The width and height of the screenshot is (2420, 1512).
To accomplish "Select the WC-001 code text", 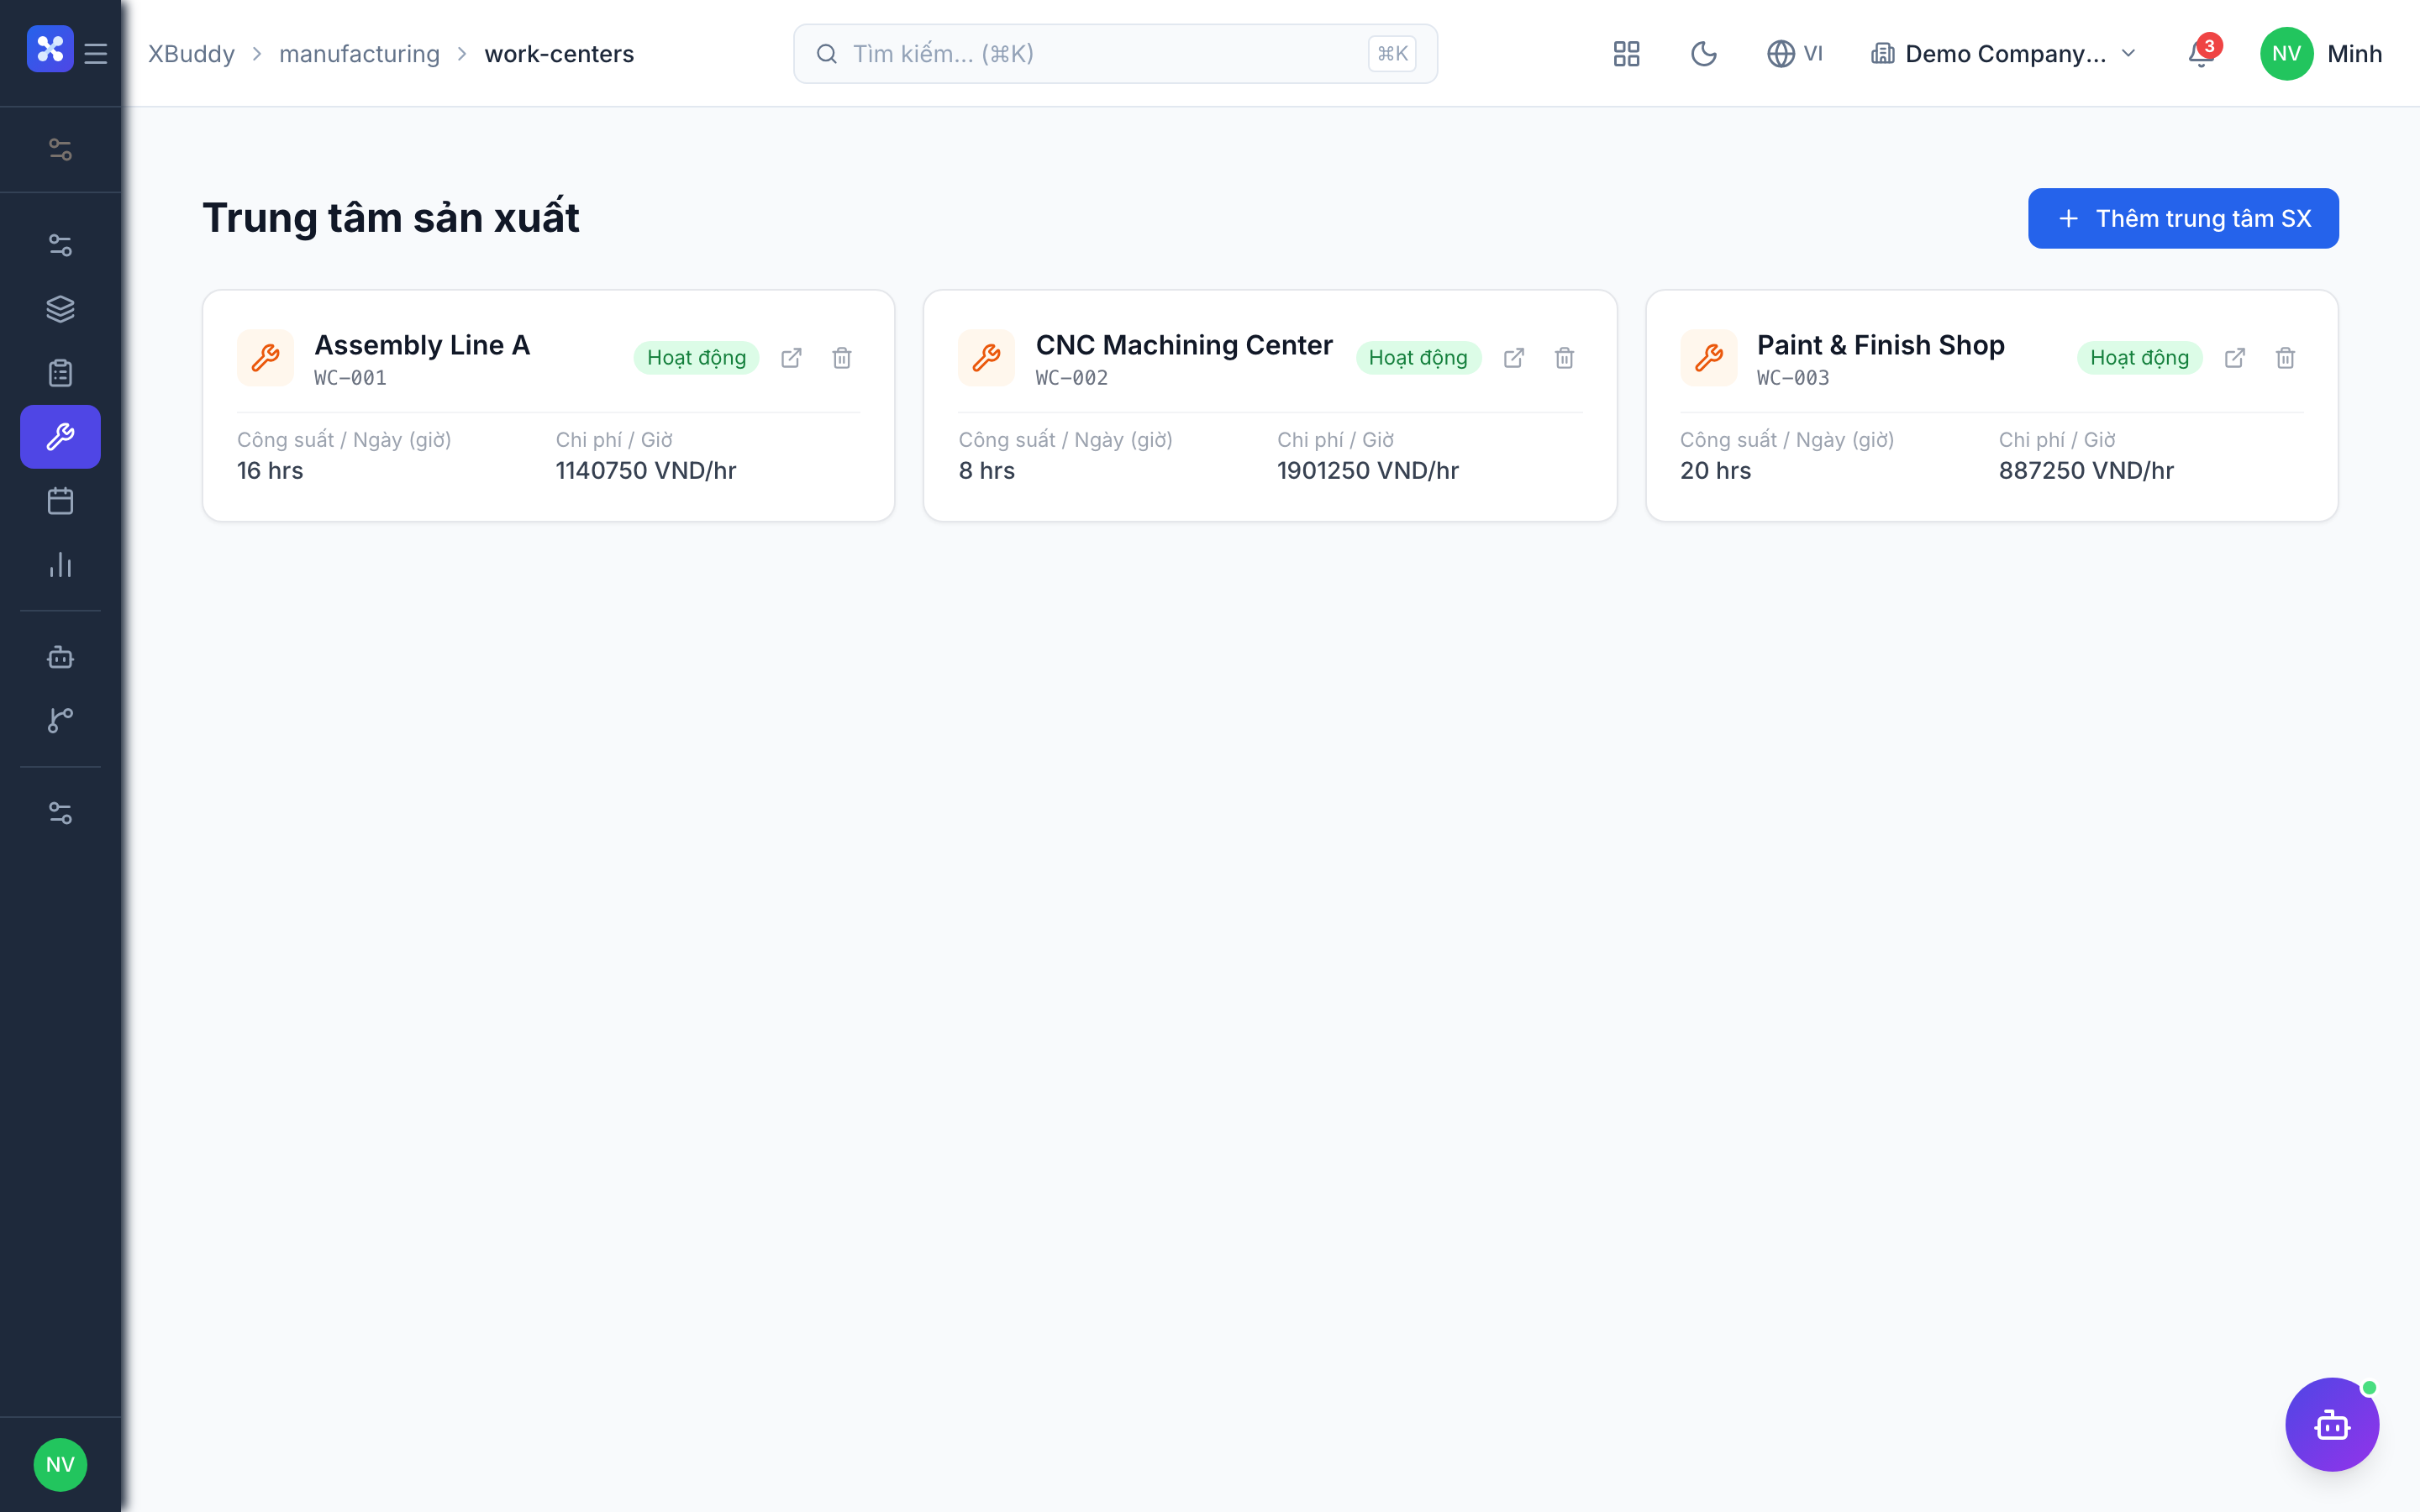I will pyautogui.click(x=350, y=378).
